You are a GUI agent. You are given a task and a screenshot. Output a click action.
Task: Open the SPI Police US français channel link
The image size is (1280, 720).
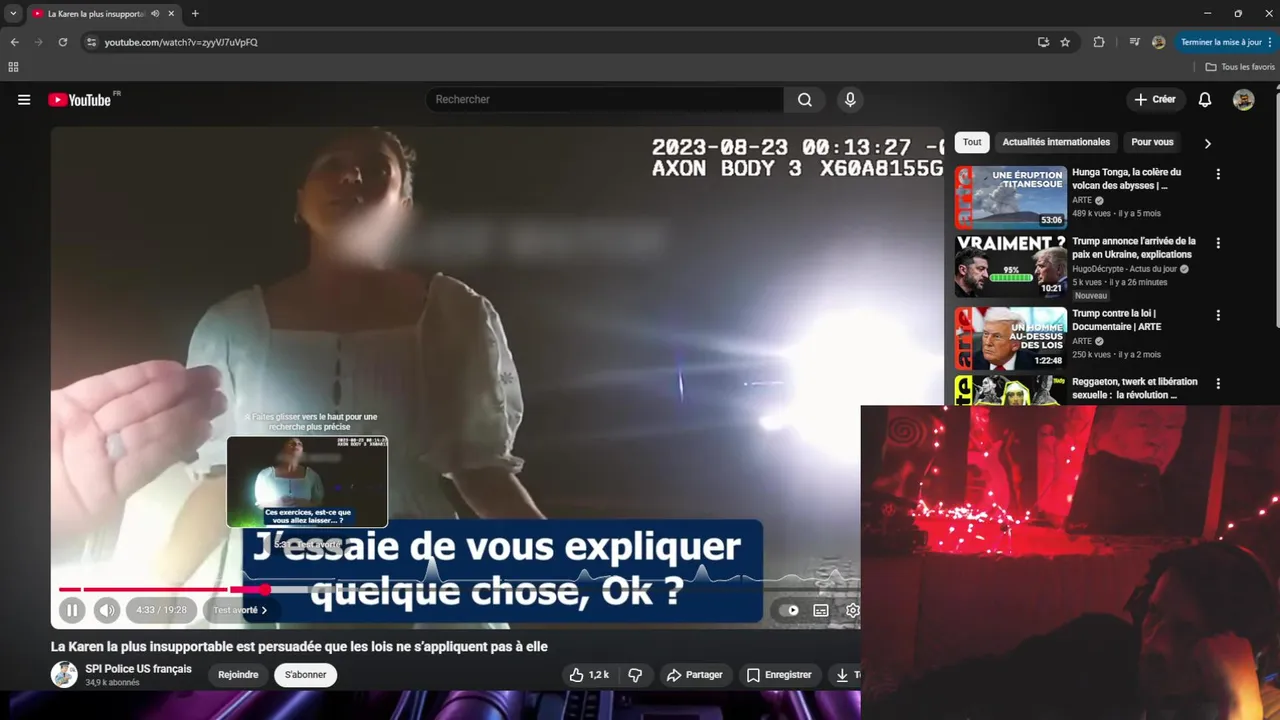click(138, 669)
